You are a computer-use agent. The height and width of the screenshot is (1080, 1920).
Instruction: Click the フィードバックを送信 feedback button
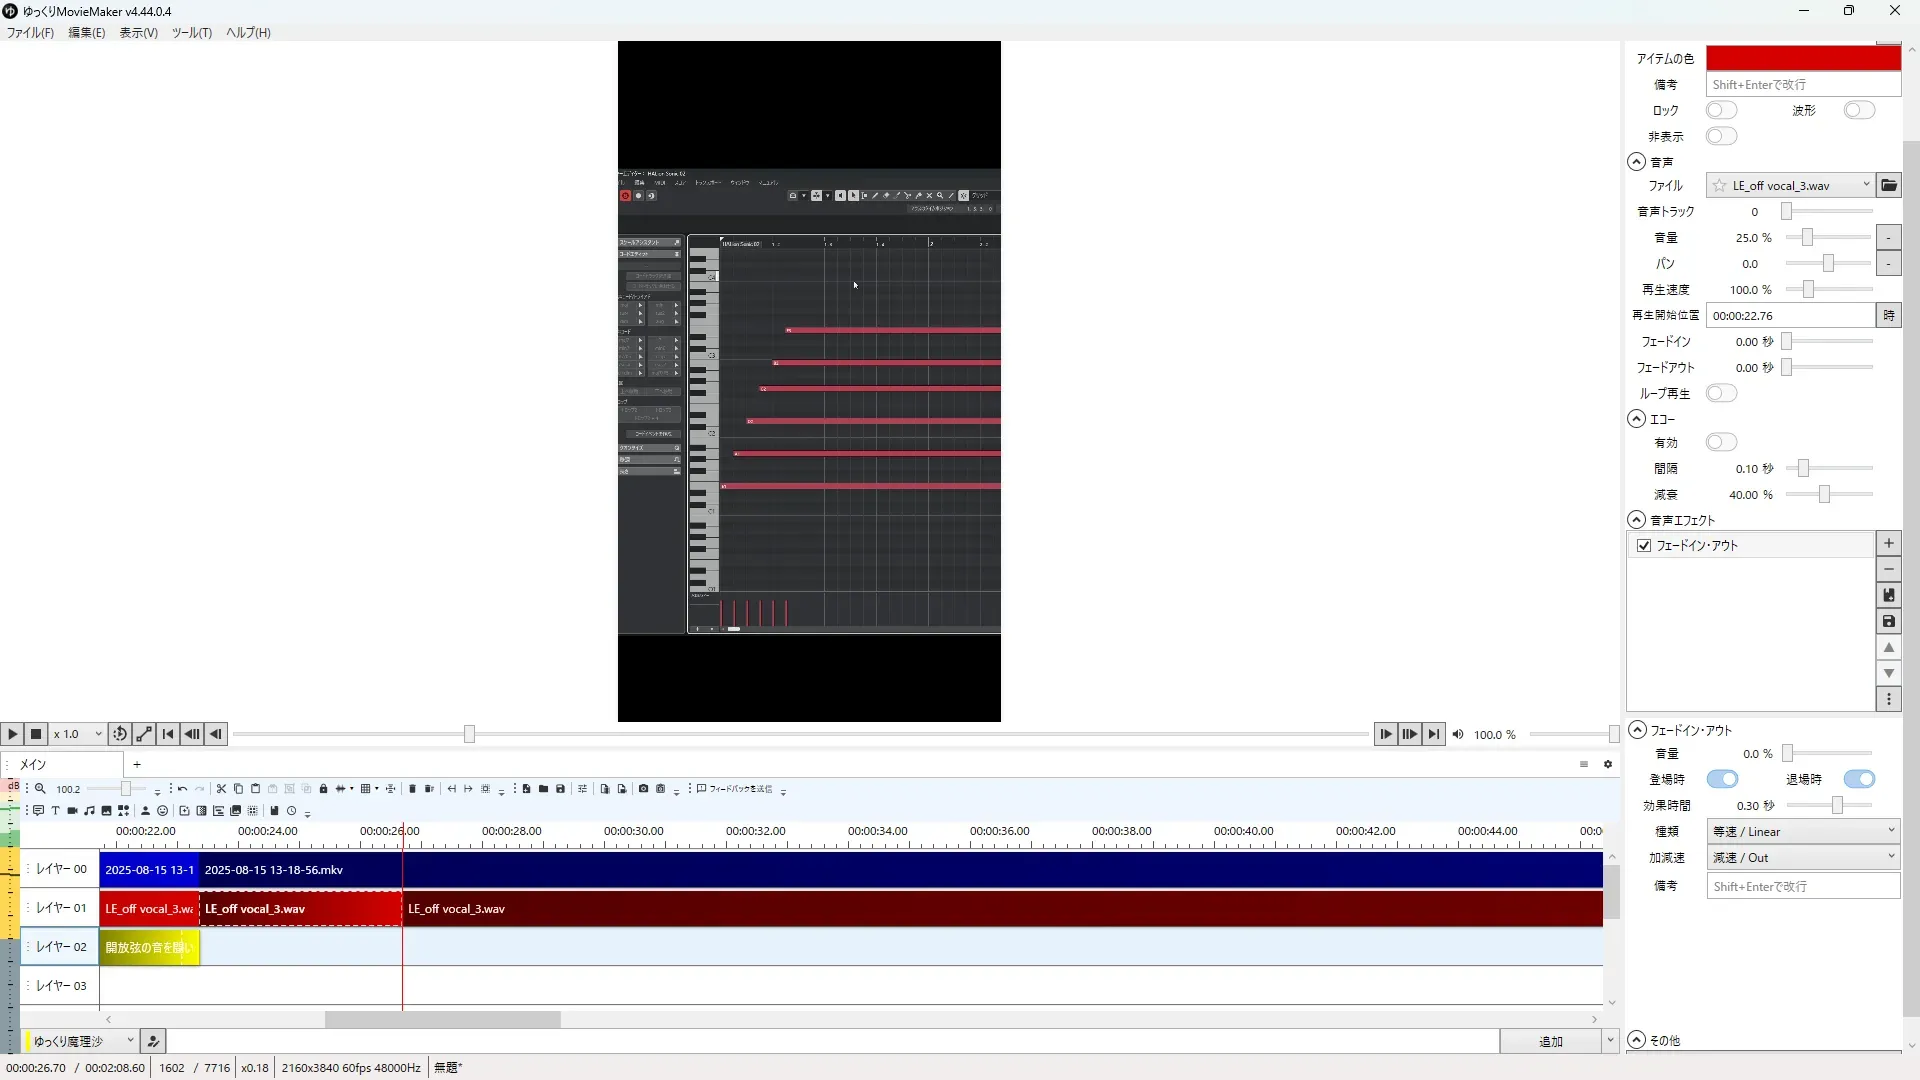point(735,789)
